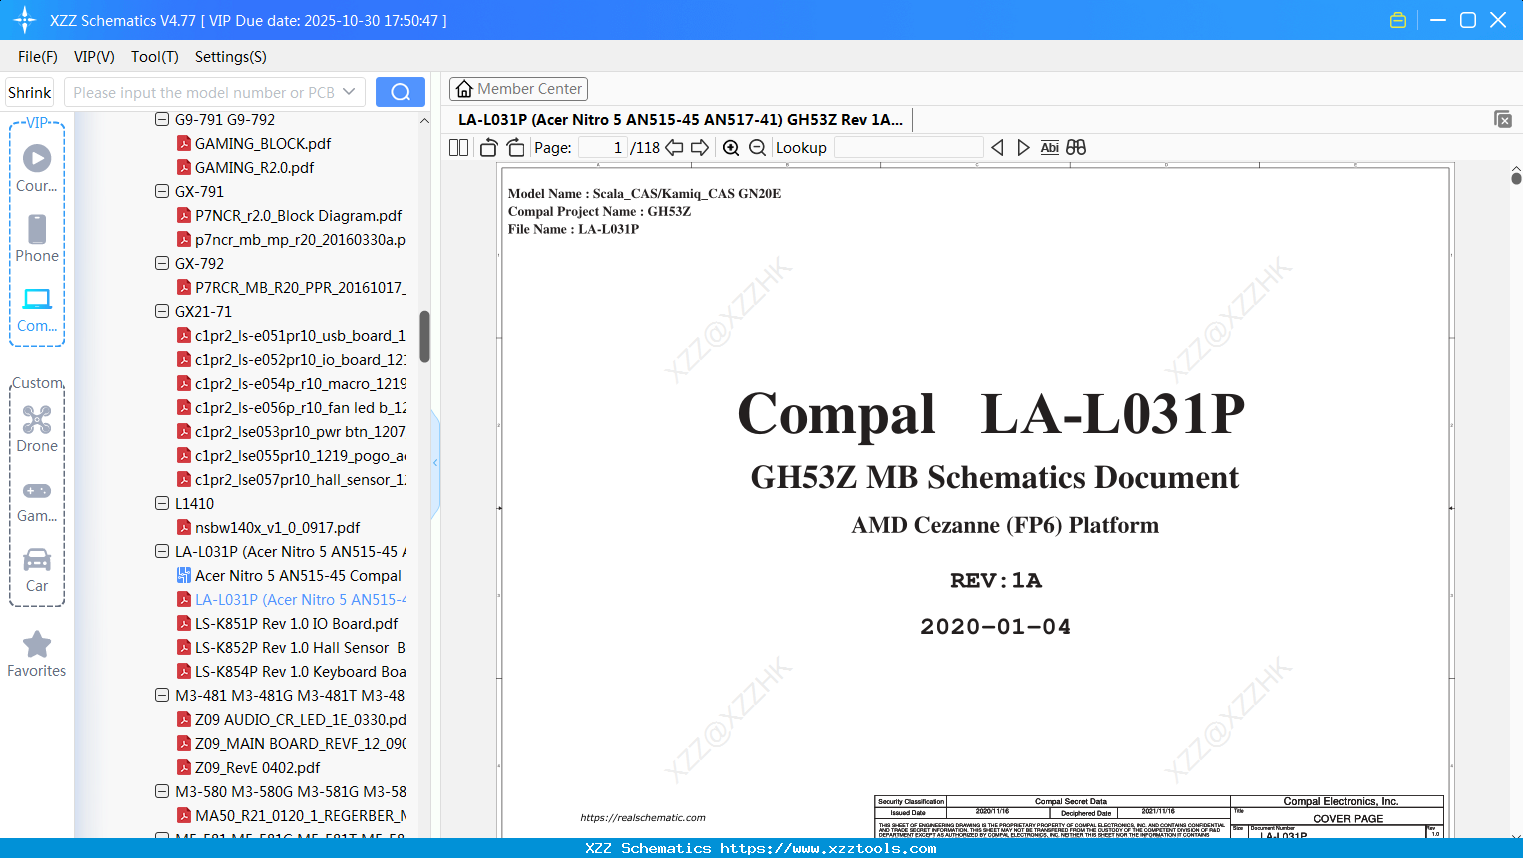This screenshot has width=1523, height=858.
Task: Open the VIP(V) menu
Action: click(94, 57)
